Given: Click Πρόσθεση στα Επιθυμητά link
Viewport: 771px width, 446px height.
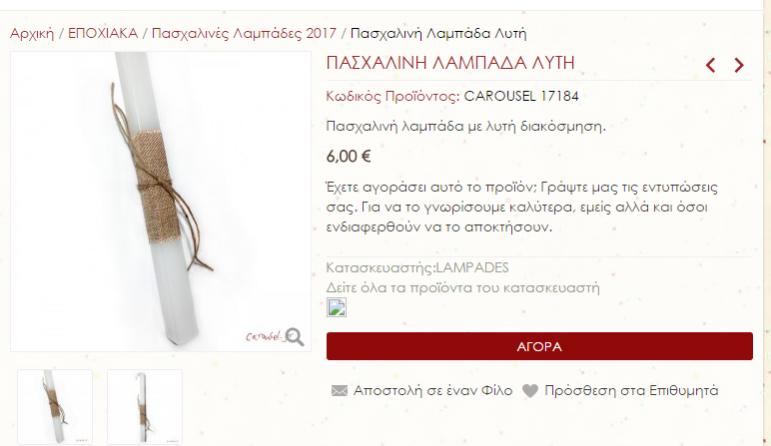Looking at the screenshot, I should (x=631, y=391).
